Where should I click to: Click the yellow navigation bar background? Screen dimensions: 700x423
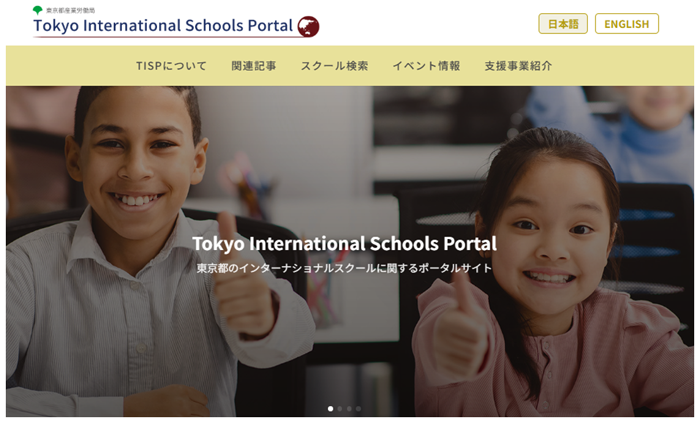[625, 66]
